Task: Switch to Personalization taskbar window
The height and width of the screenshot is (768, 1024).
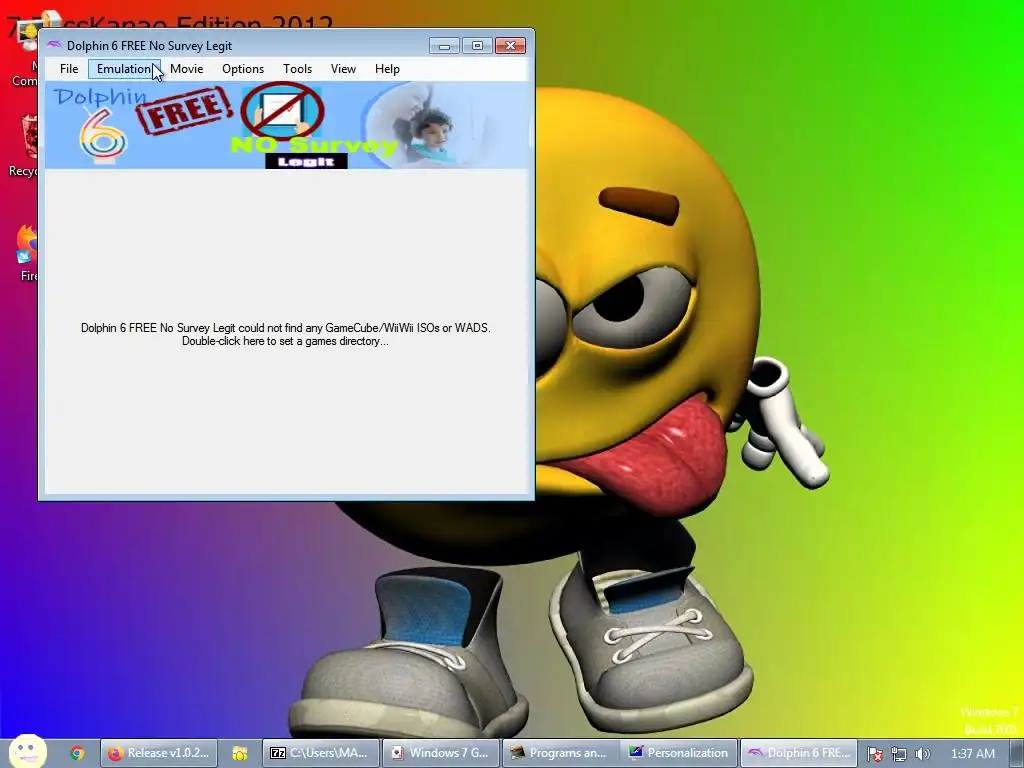Action: coord(679,753)
